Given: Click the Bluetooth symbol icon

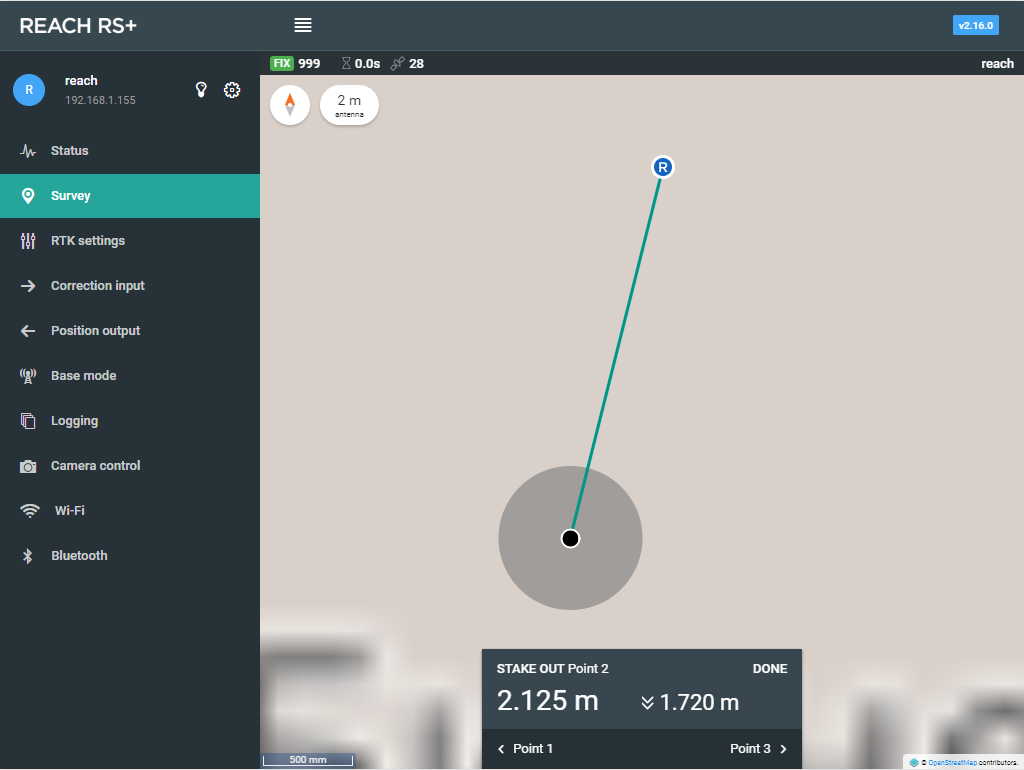Looking at the screenshot, I should [x=27, y=556].
